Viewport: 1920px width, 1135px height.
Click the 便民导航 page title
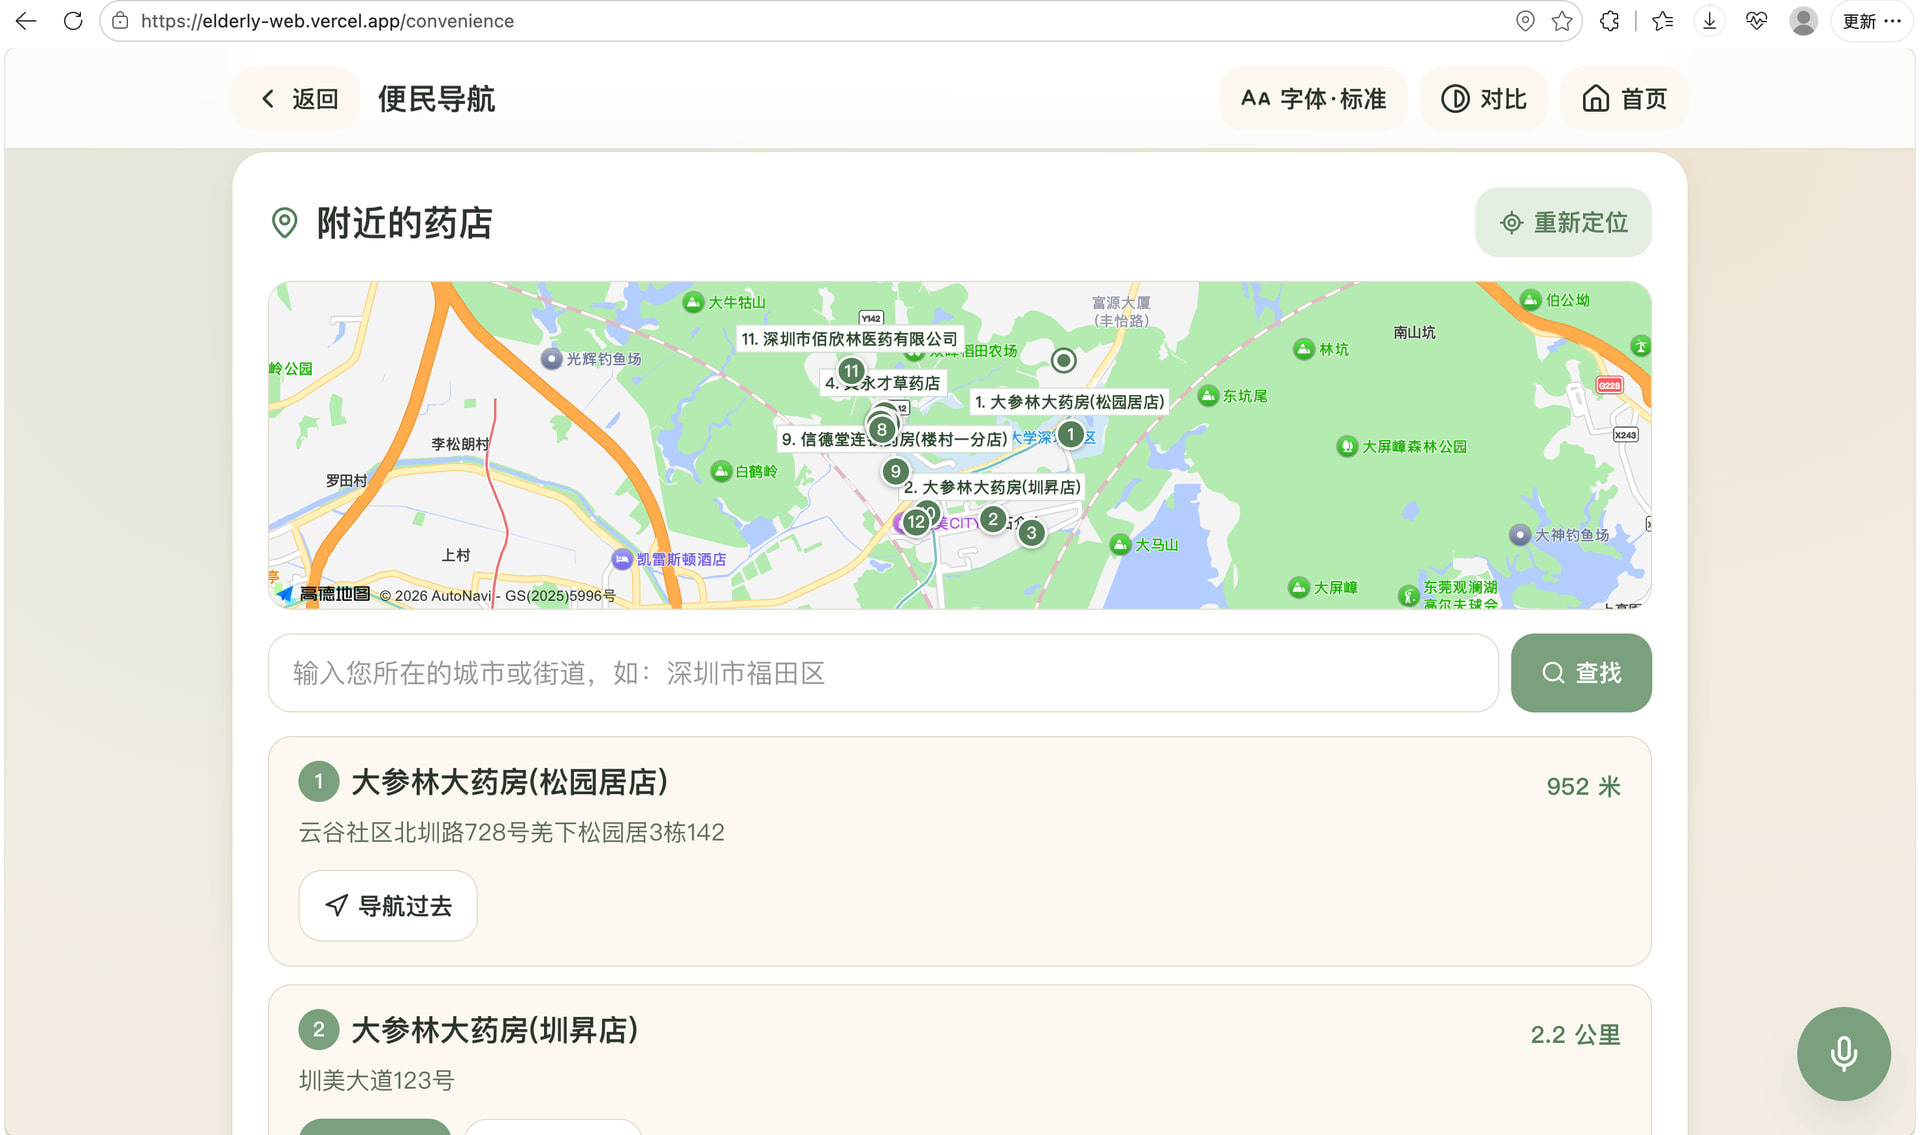point(436,99)
